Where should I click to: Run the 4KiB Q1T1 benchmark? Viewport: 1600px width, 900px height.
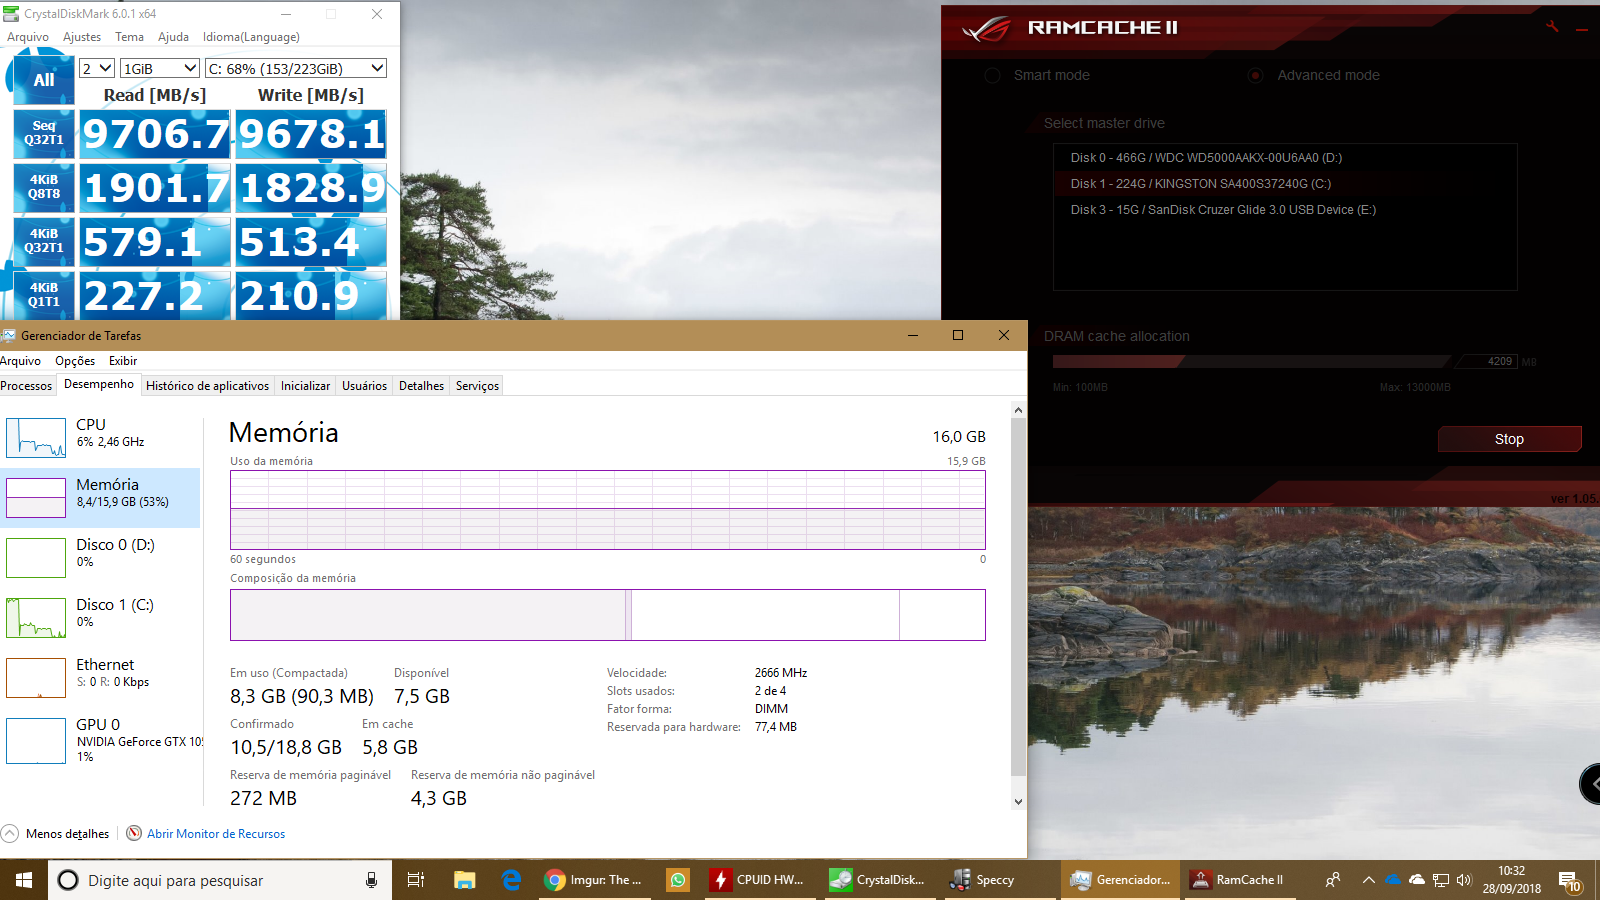tap(44, 295)
